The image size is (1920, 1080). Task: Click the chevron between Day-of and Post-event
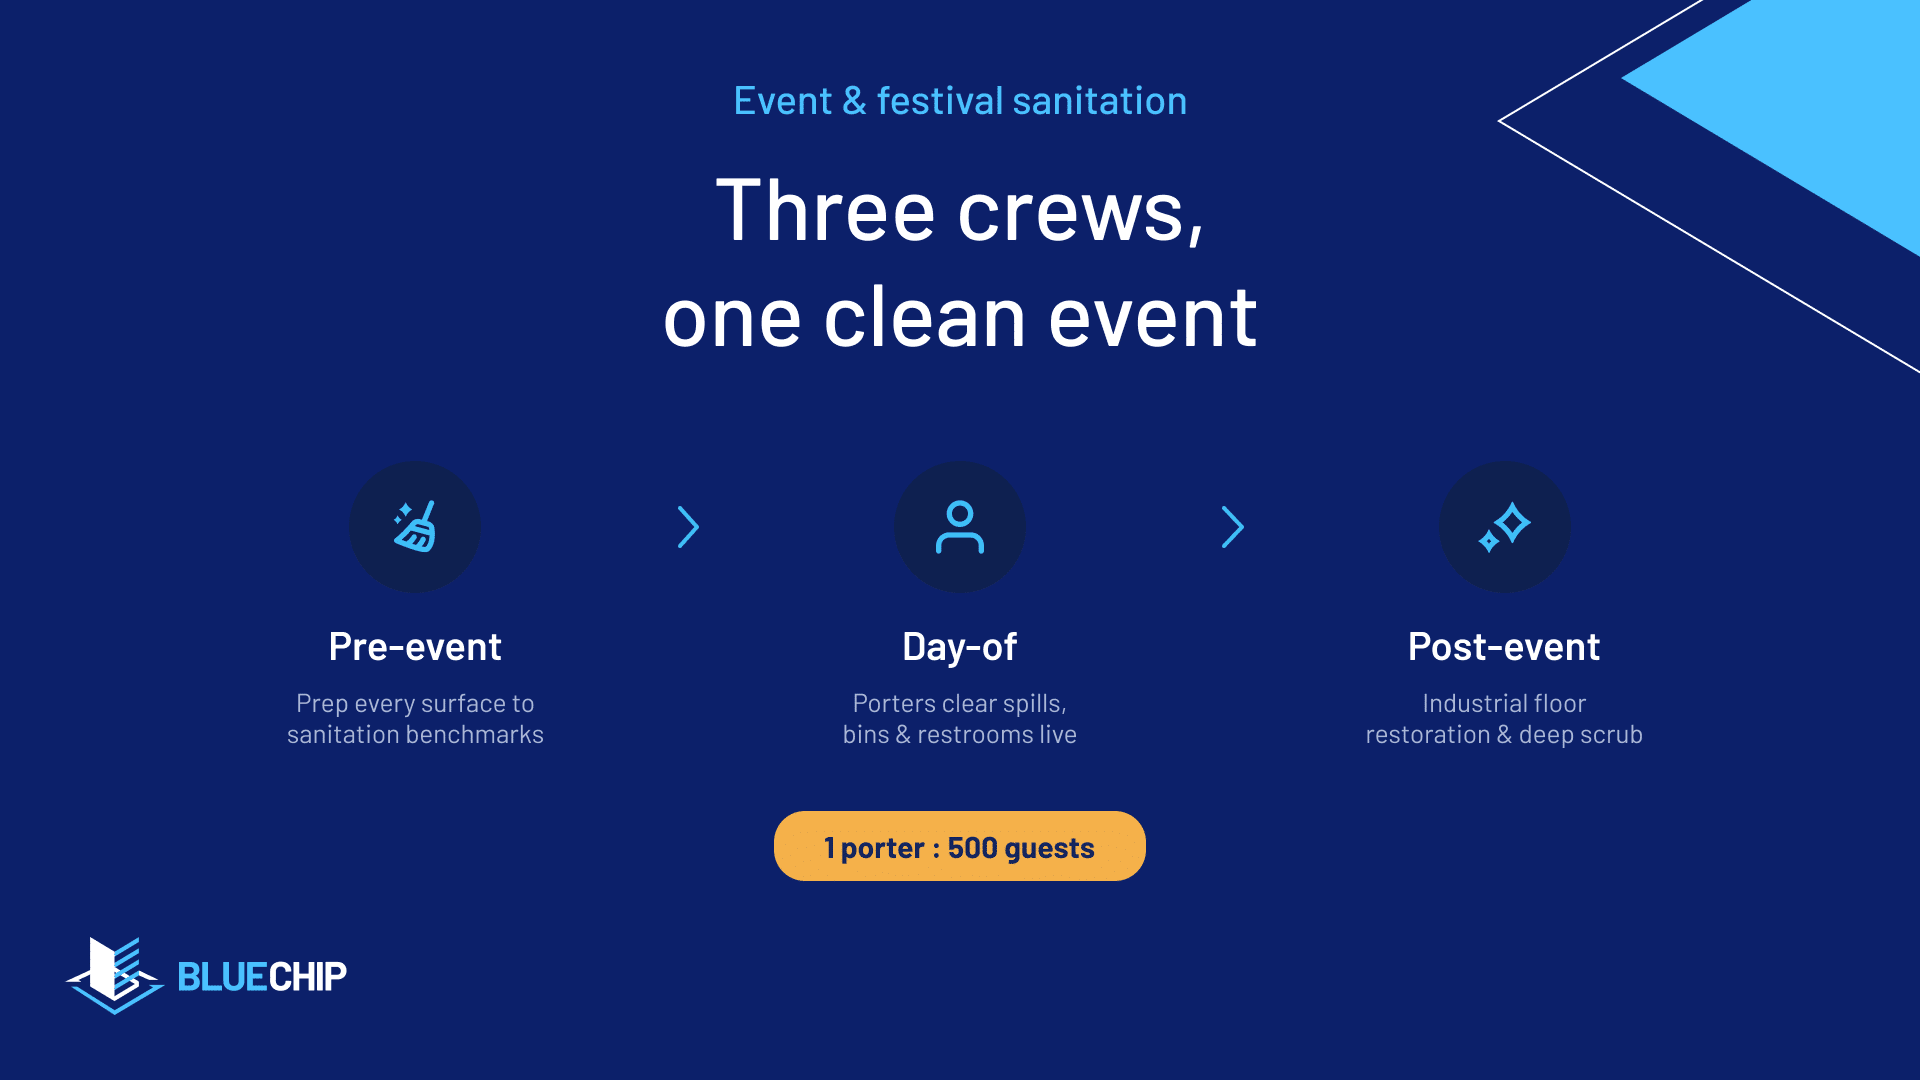(1232, 527)
